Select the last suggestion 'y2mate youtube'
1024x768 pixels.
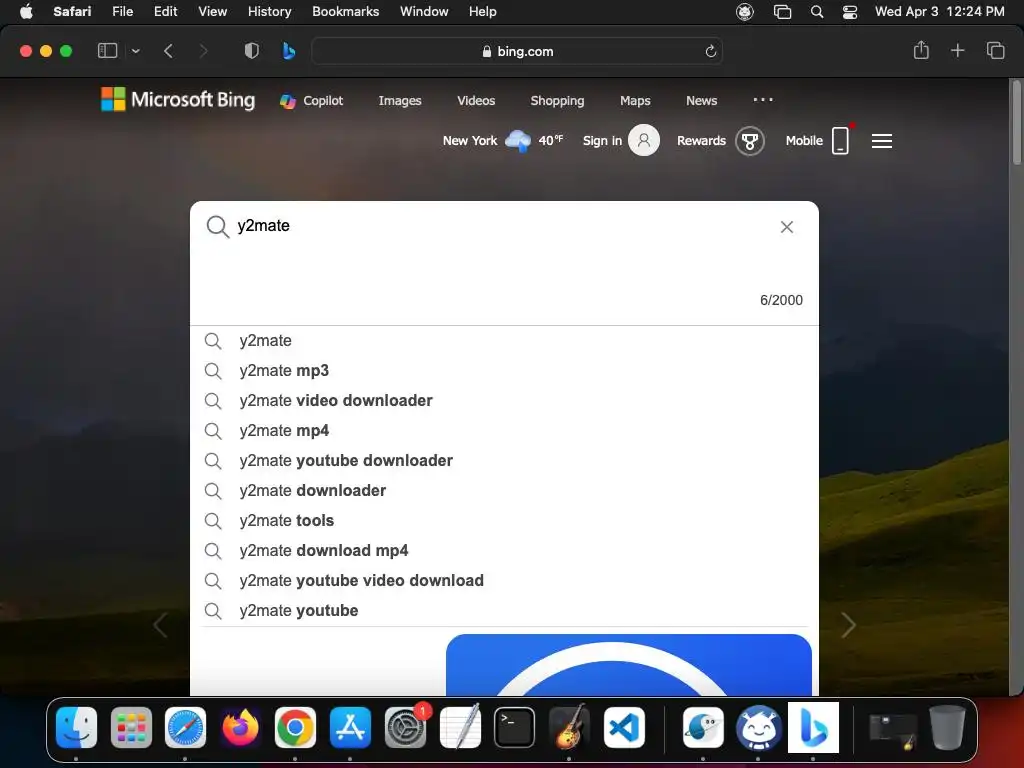[x=504, y=611]
